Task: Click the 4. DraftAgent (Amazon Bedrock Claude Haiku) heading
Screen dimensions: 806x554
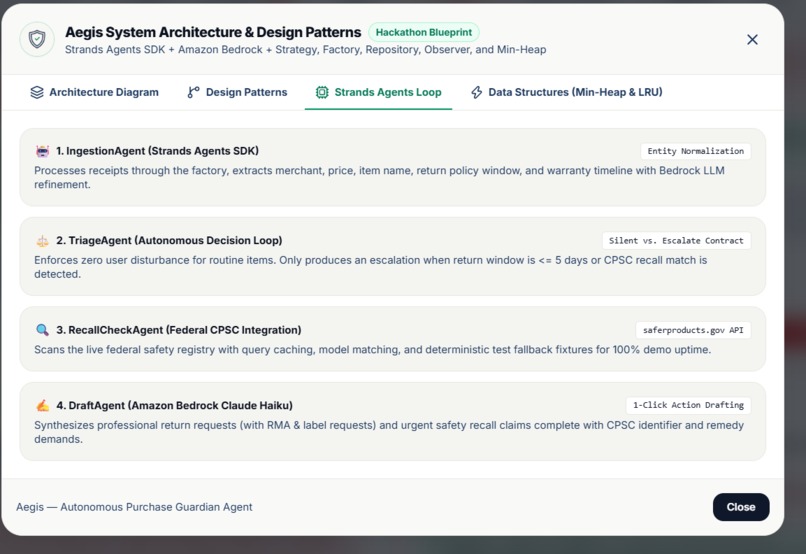Action: 174,405
